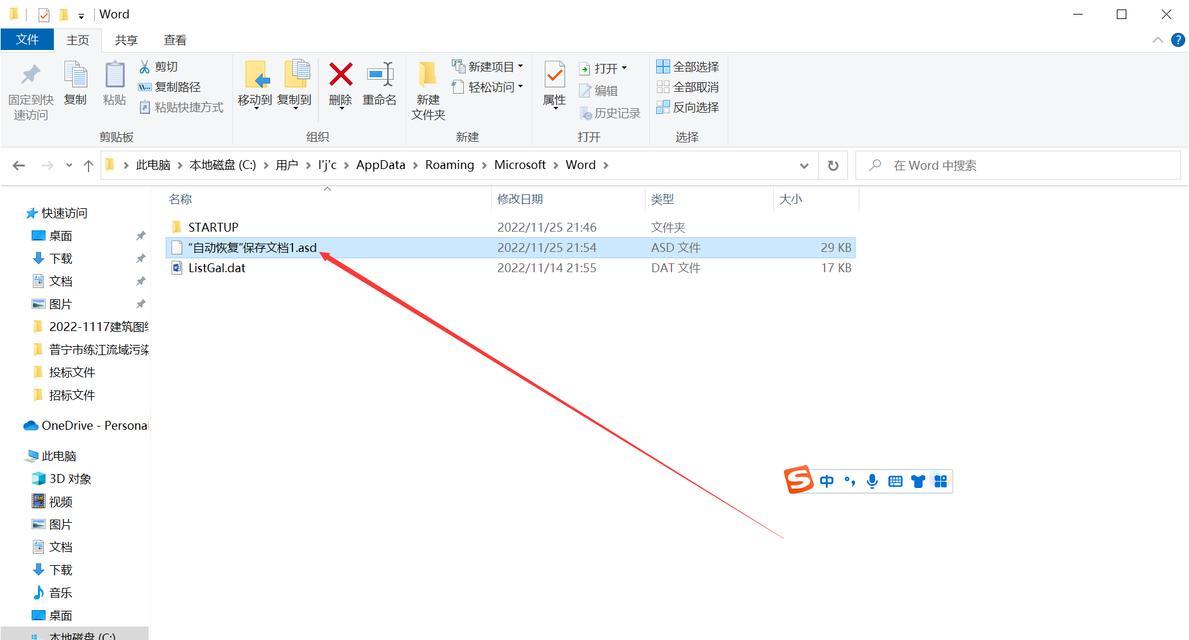Go up one folder level arrow
Viewport: 1189px width, 640px height.
88,165
